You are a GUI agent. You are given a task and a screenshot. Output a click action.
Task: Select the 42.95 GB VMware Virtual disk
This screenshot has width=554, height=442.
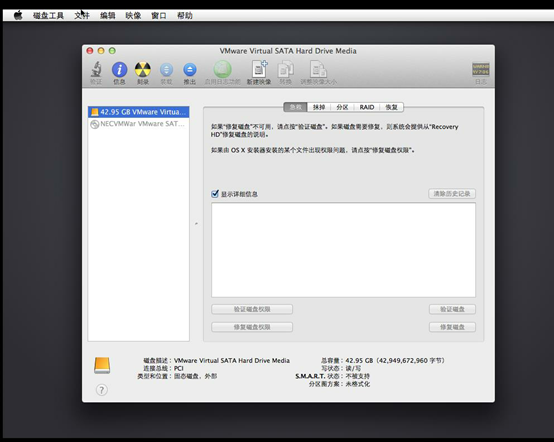tap(138, 112)
